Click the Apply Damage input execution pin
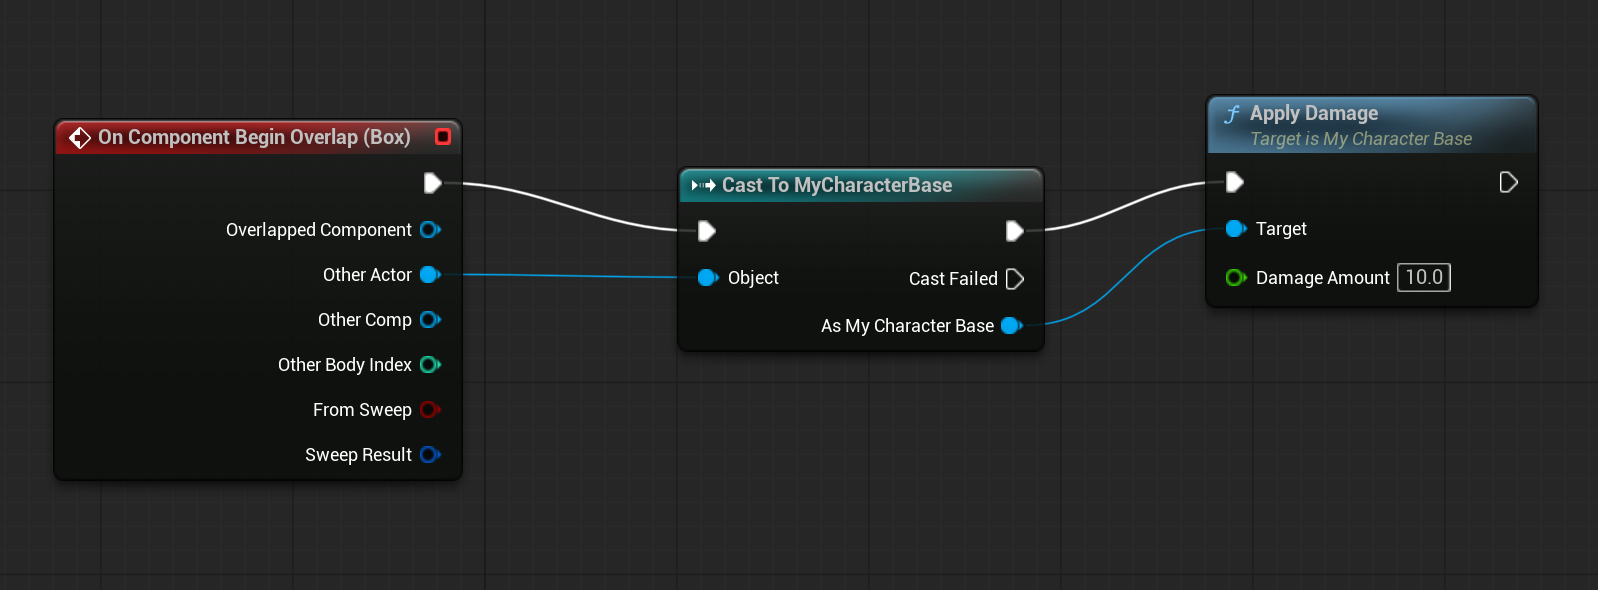This screenshot has height=590, width=1598. pyautogui.click(x=1235, y=182)
